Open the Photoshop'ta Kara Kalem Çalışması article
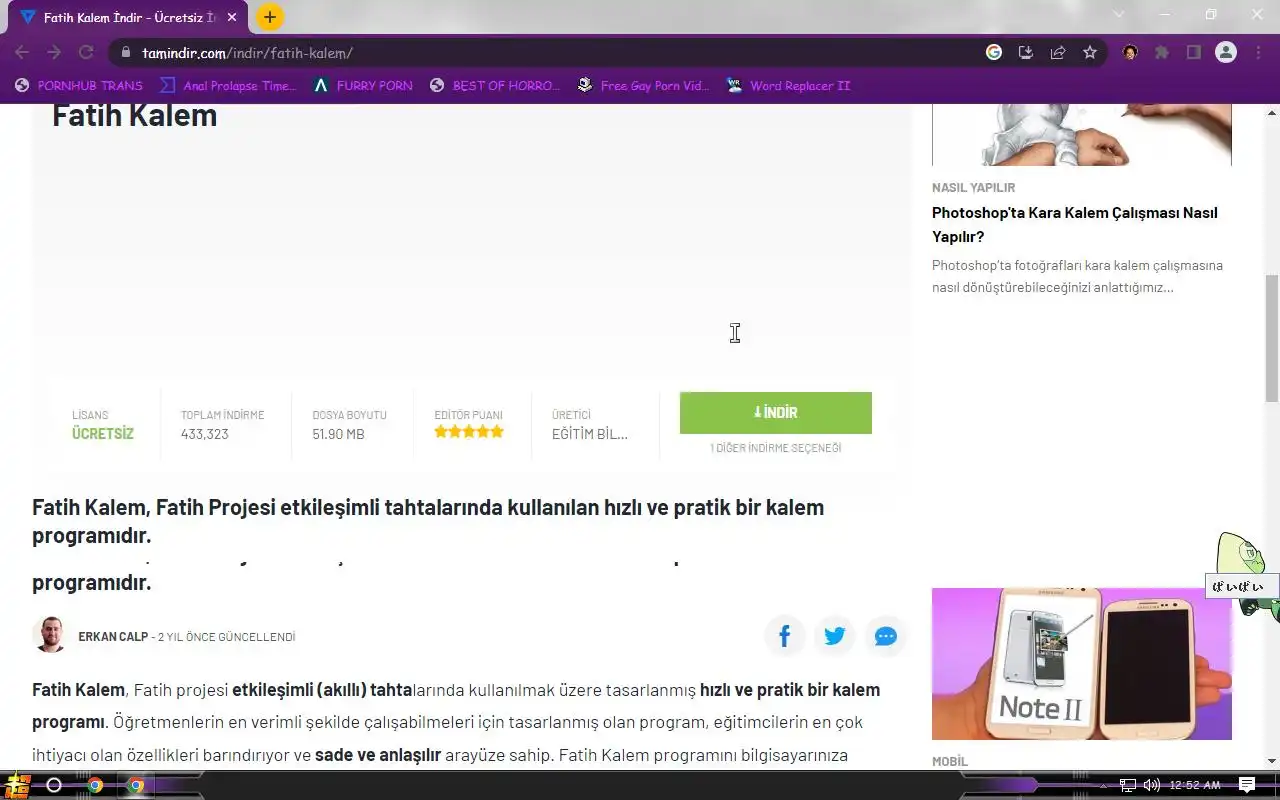This screenshot has height=800, width=1280. [x=1075, y=225]
